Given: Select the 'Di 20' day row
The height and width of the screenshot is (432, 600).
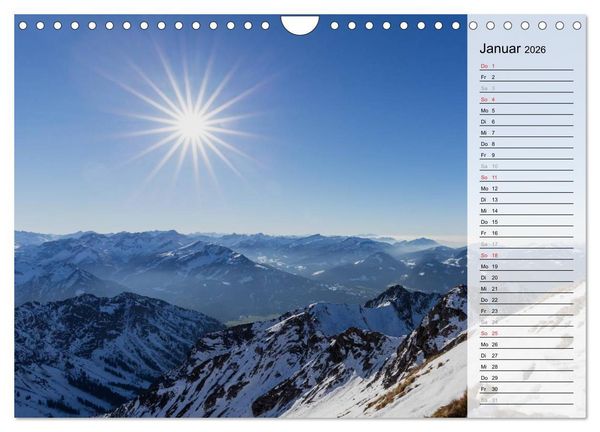Looking at the screenshot, I should coord(527,278).
